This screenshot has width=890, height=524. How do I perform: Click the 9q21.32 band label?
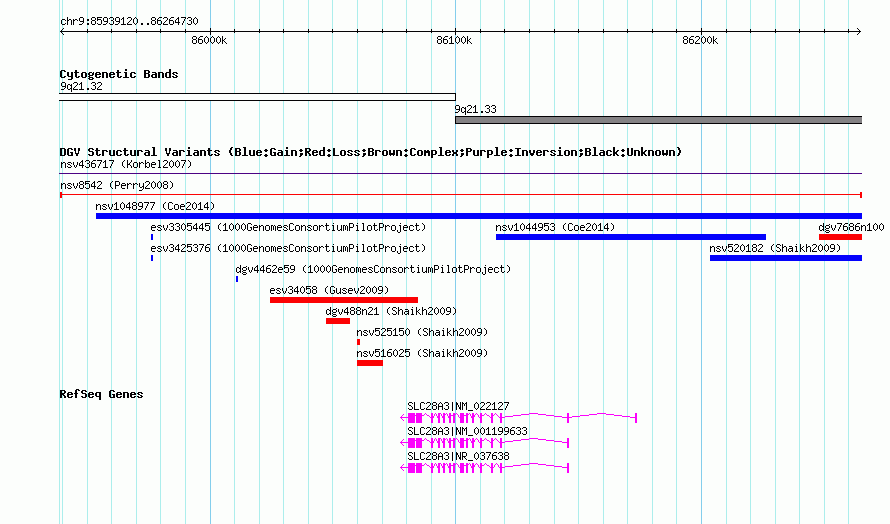[81, 86]
